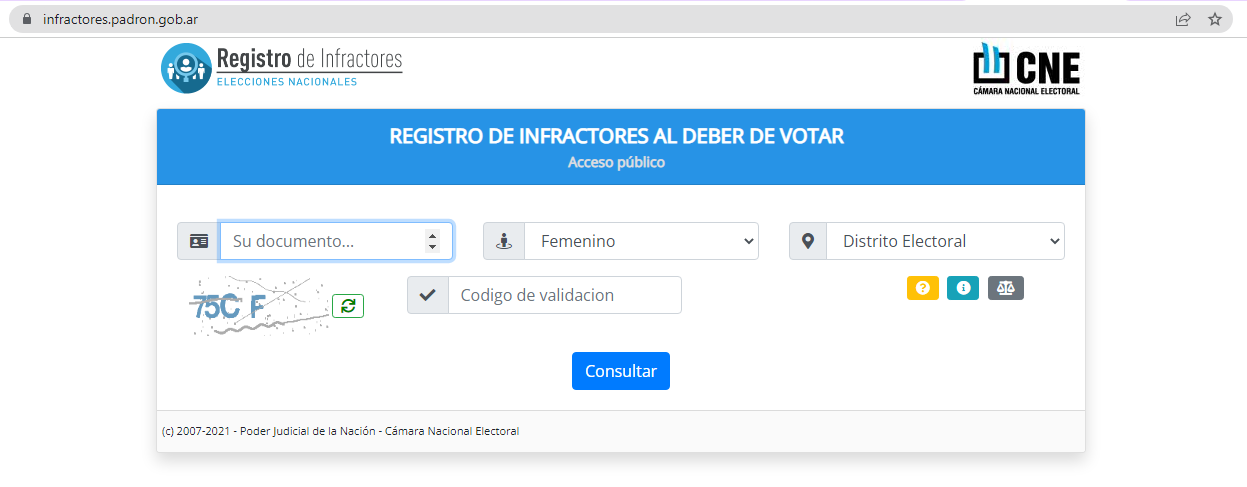The image size is (1247, 487).
Task: Click the gray balance scale icon button
Action: coord(1006,288)
